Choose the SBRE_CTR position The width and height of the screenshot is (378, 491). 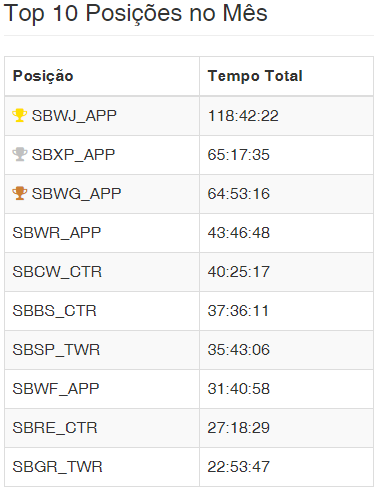(x=55, y=428)
